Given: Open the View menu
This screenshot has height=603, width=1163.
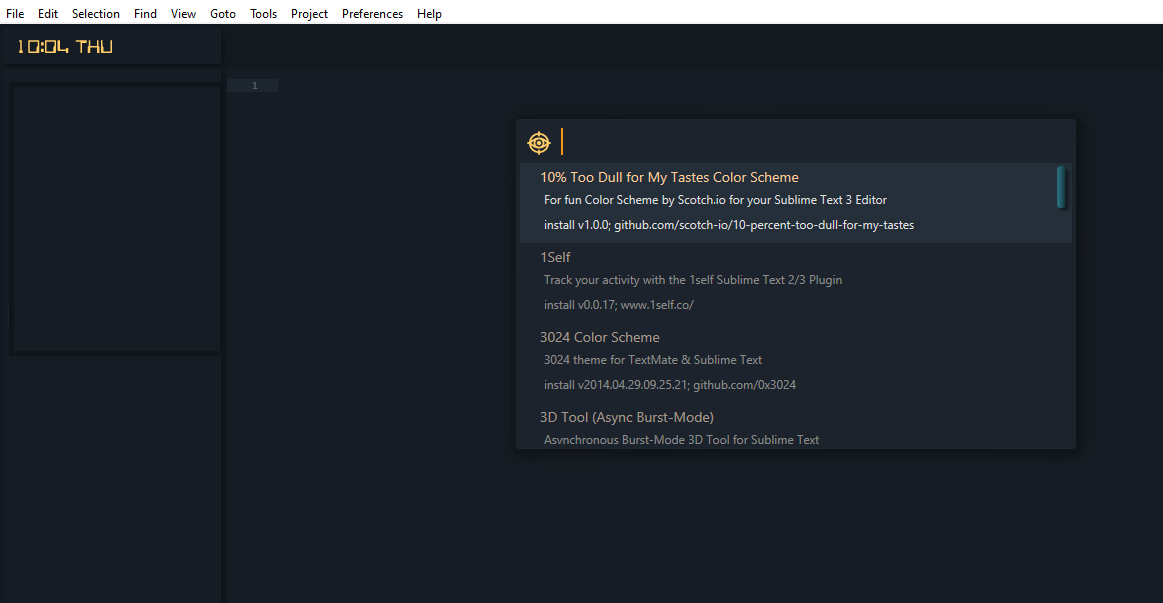Looking at the screenshot, I should (x=183, y=13).
